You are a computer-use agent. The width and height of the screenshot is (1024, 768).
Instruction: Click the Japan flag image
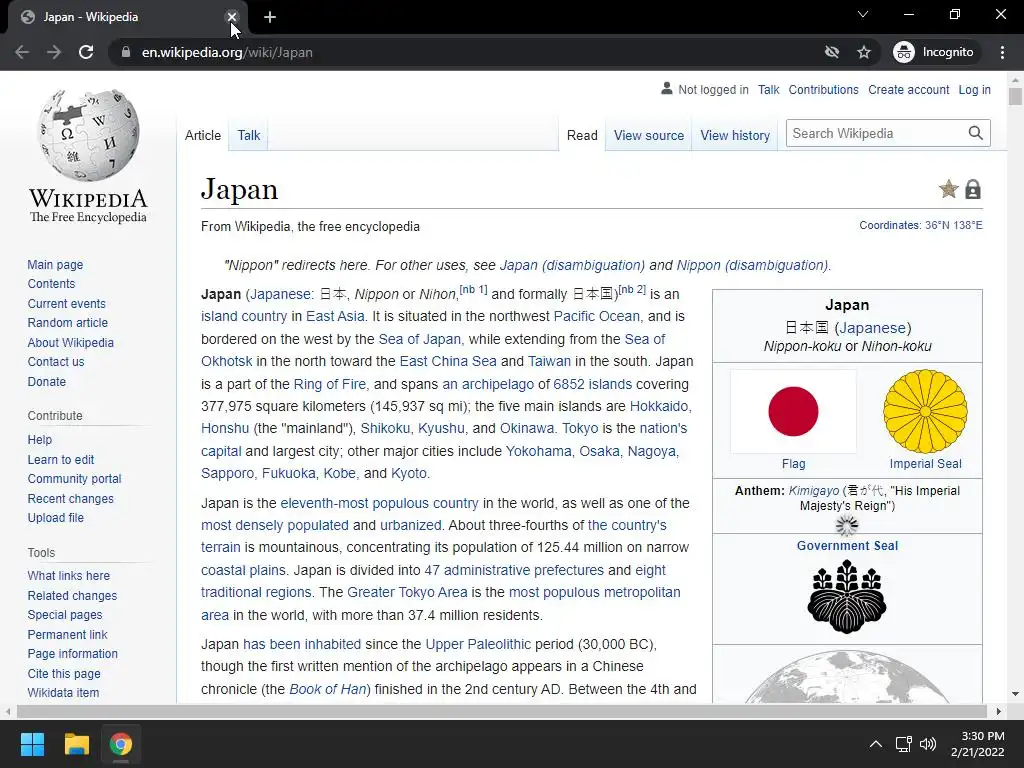click(x=793, y=411)
